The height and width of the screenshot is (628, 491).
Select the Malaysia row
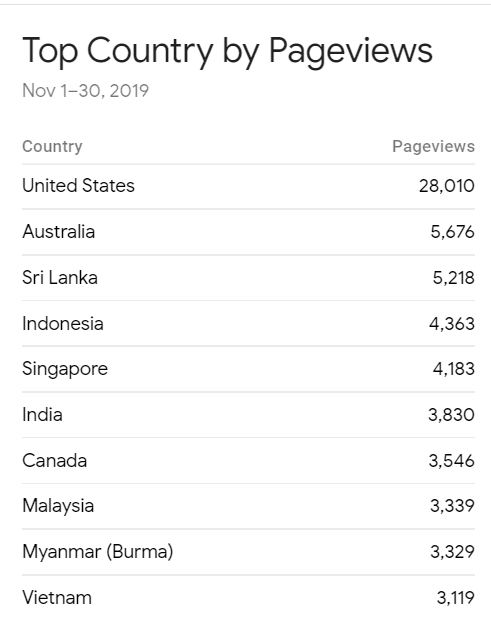point(248,506)
